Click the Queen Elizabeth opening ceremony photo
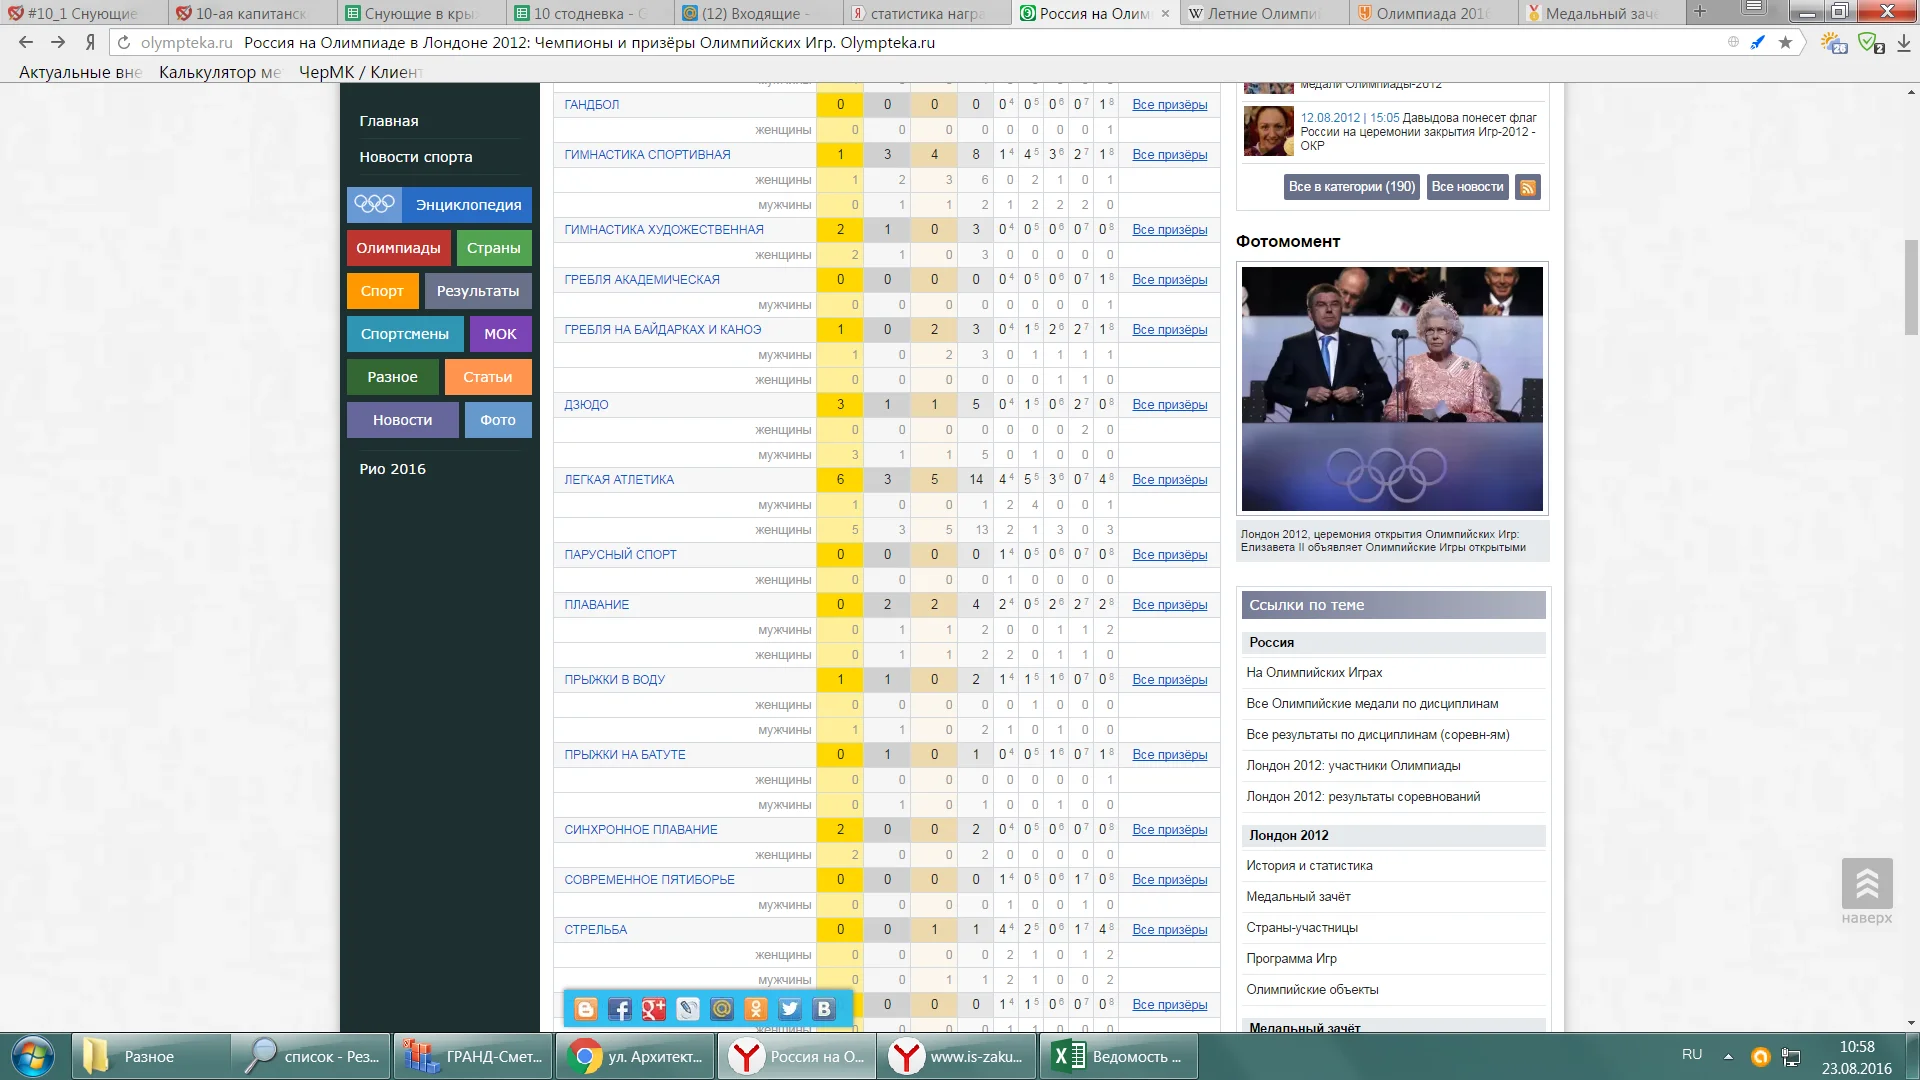The width and height of the screenshot is (1920, 1080). coord(1392,388)
